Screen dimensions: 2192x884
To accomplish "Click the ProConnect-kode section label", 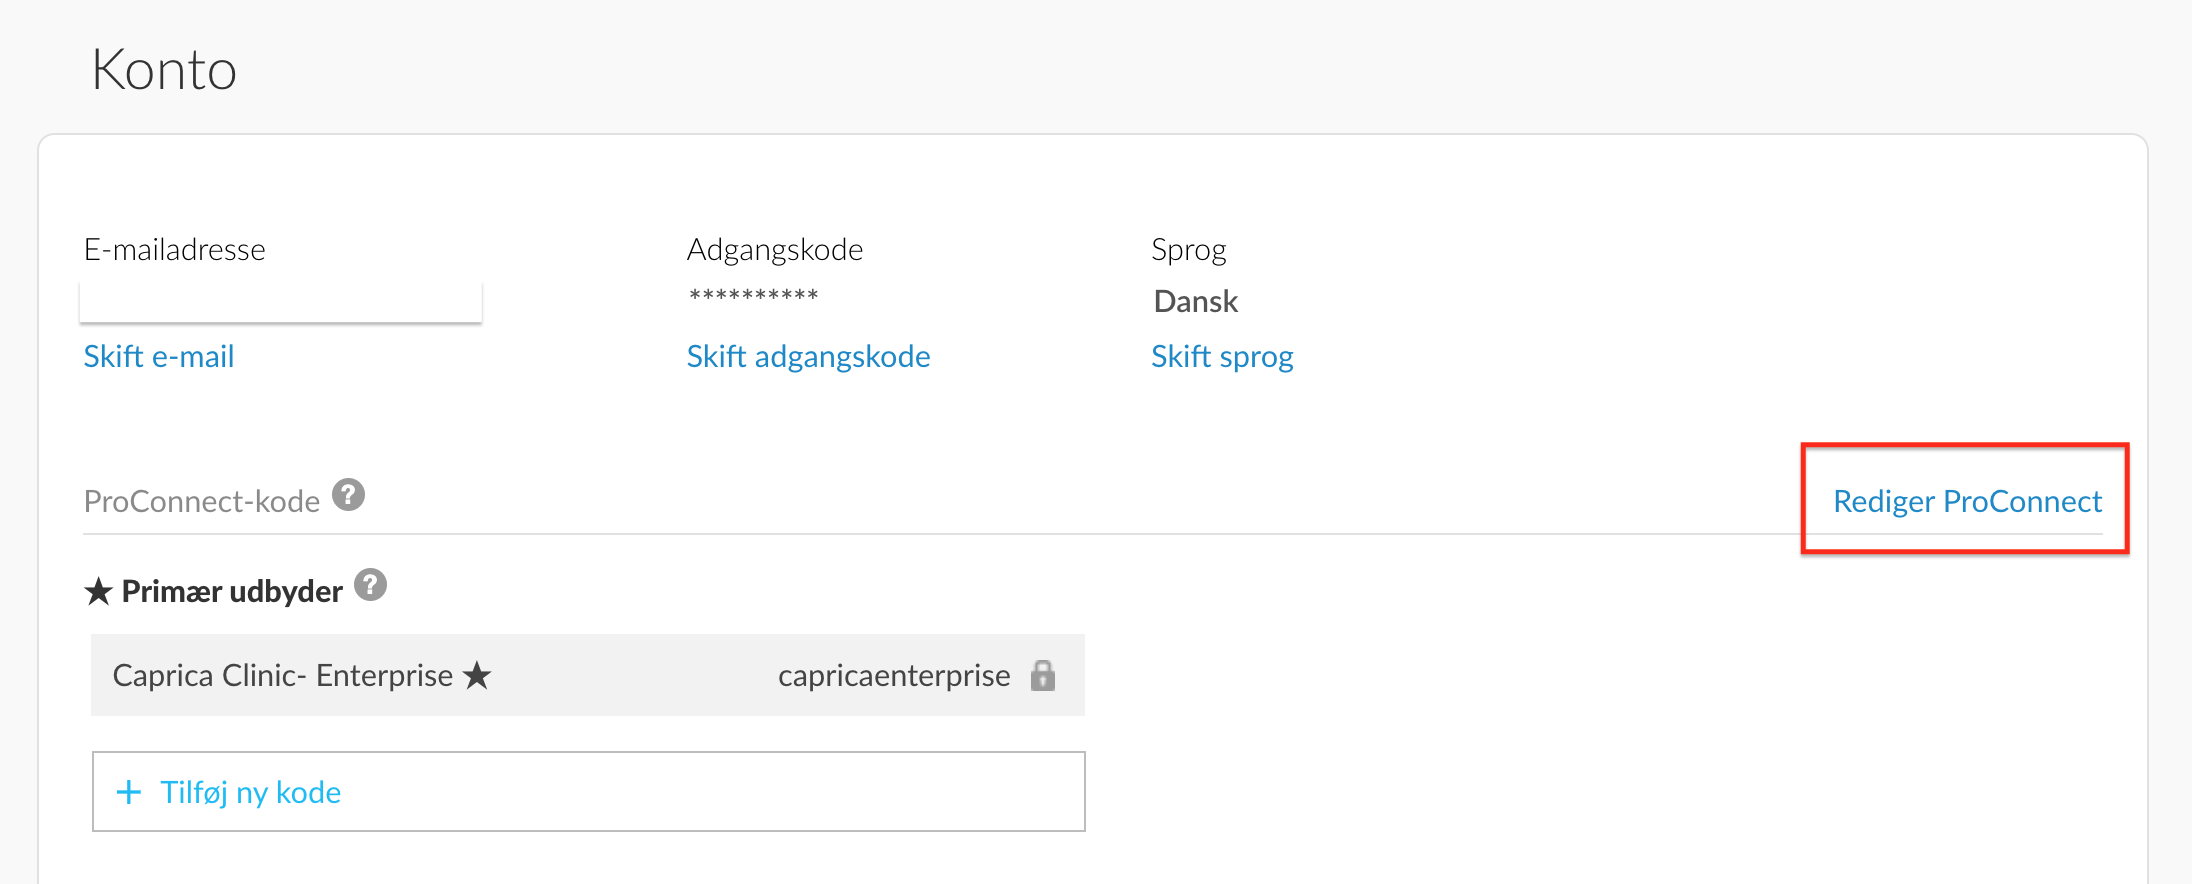I will pos(202,501).
